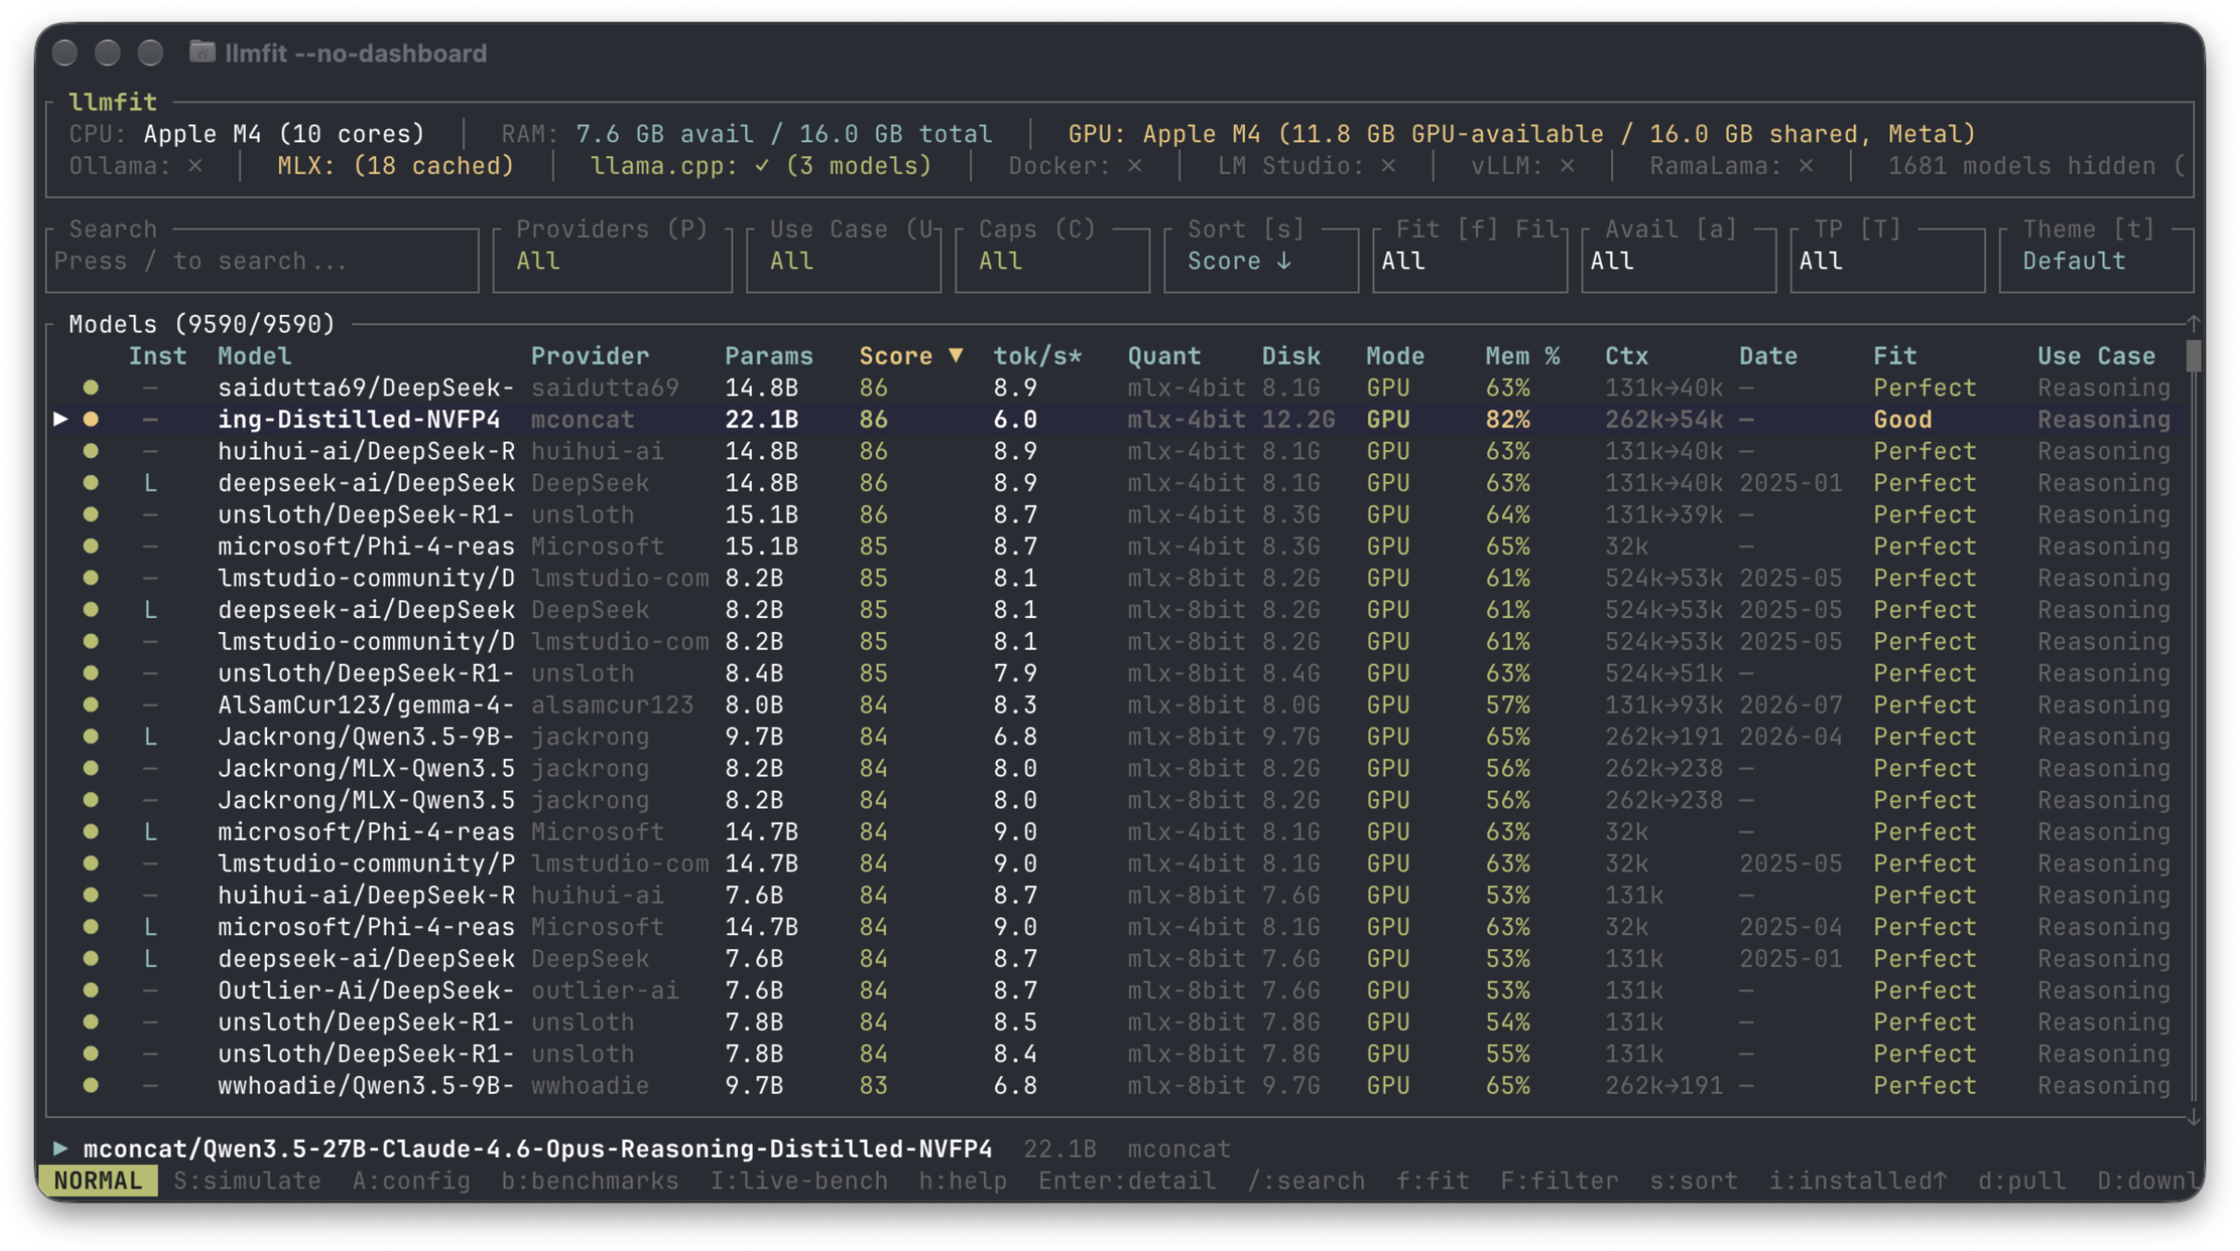Click the Provider column header
The image size is (2240, 1251).
tap(590, 356)
